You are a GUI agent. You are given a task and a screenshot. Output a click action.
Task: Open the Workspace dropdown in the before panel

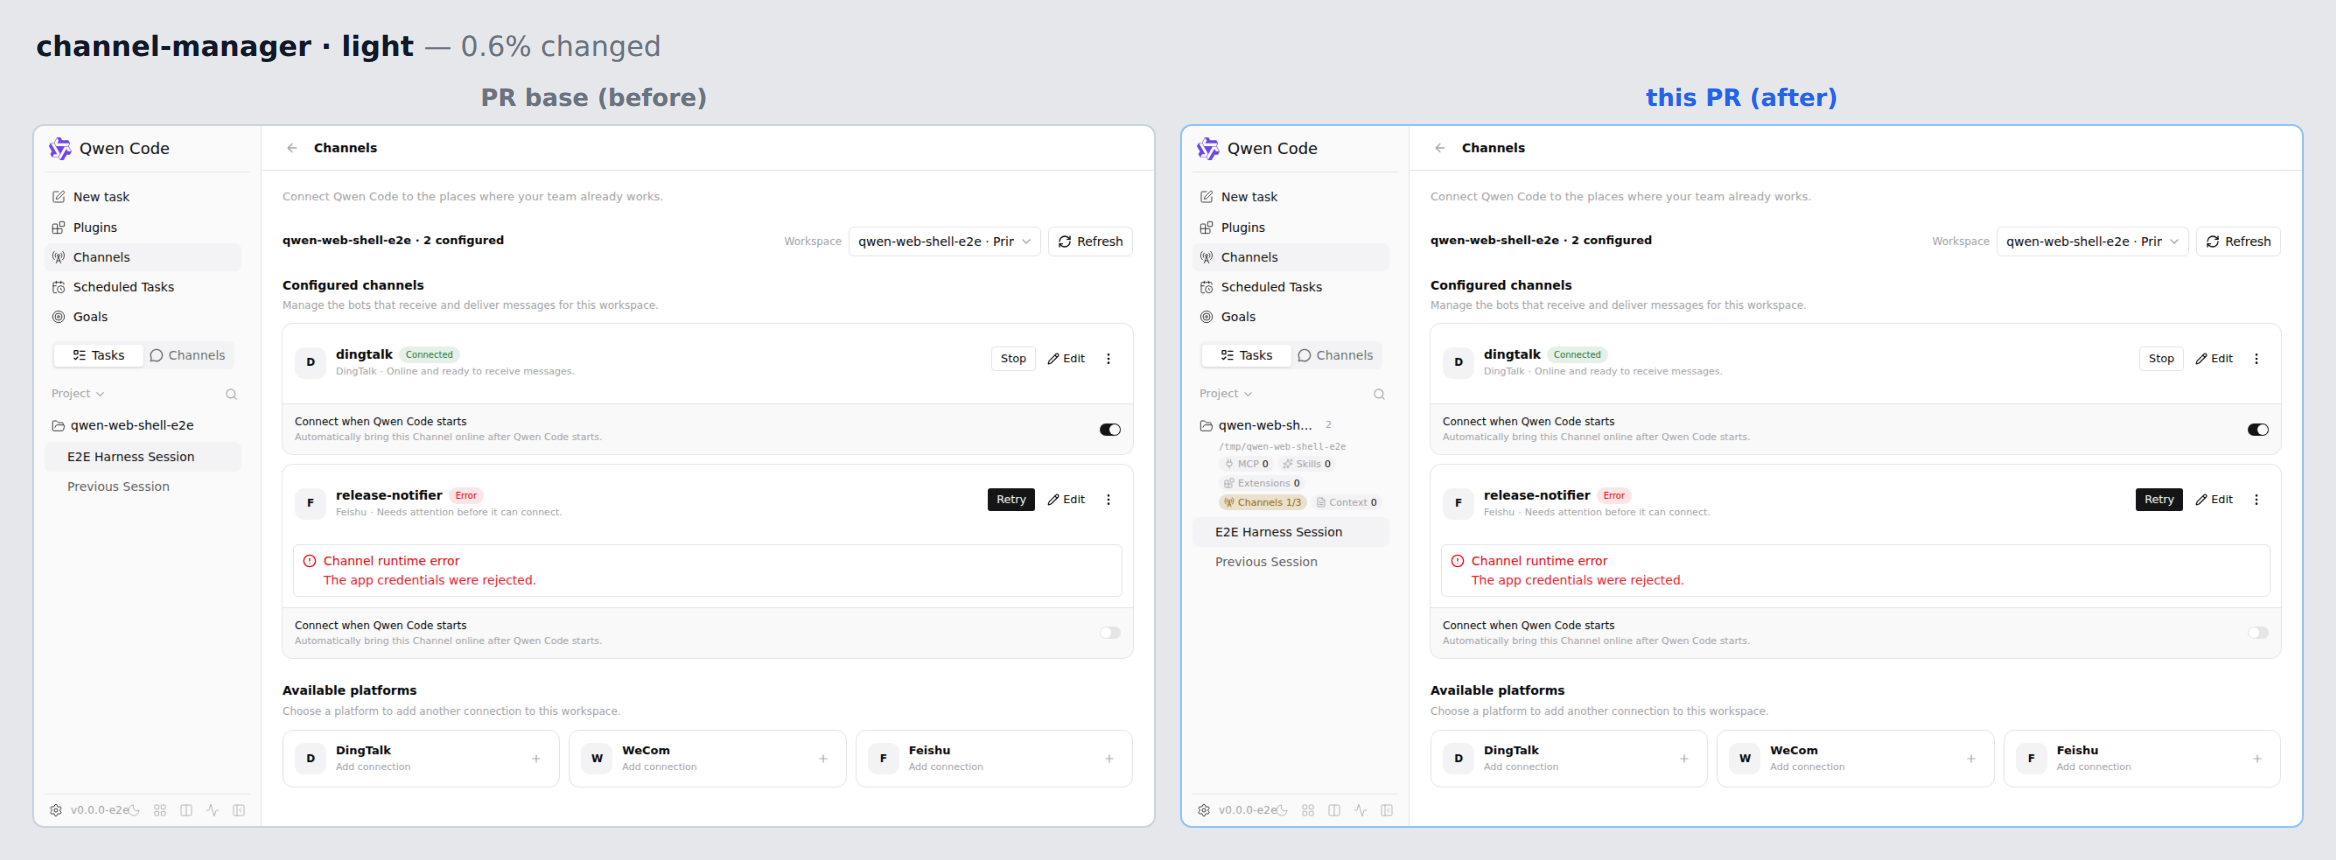point(945,242)
